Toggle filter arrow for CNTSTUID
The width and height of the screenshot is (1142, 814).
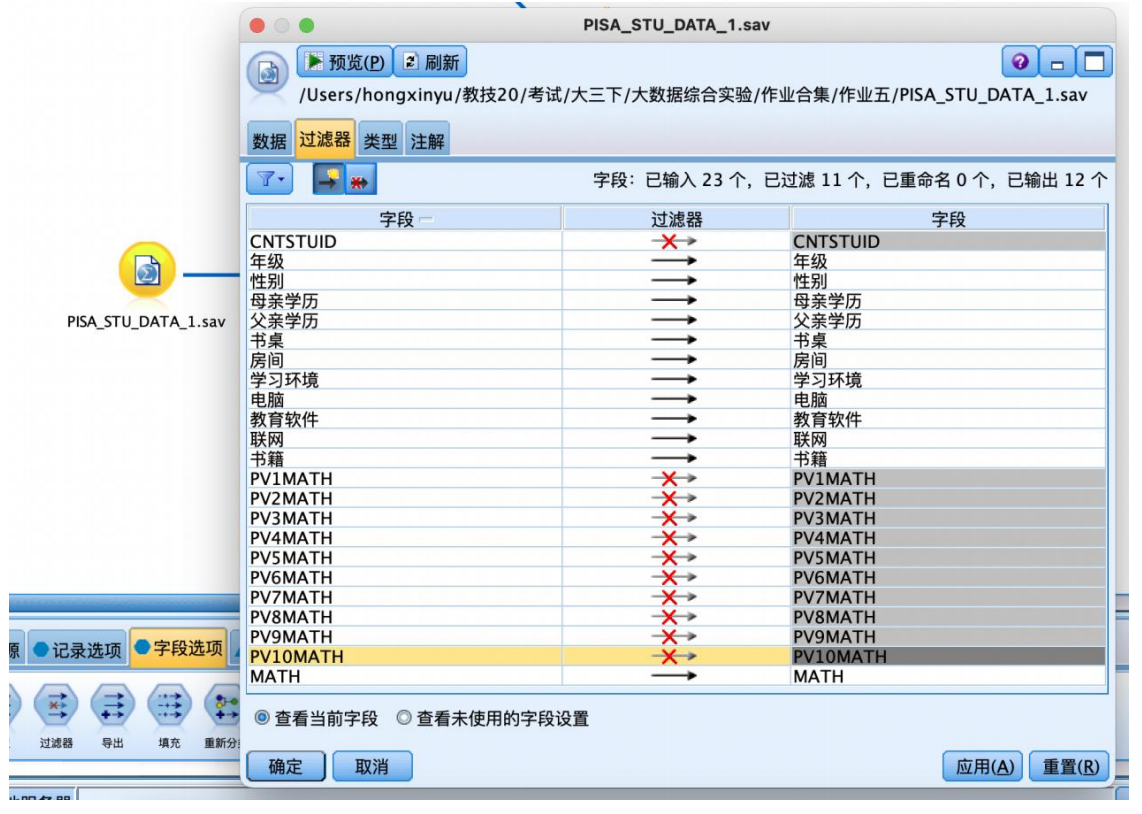tap(674, 241)
